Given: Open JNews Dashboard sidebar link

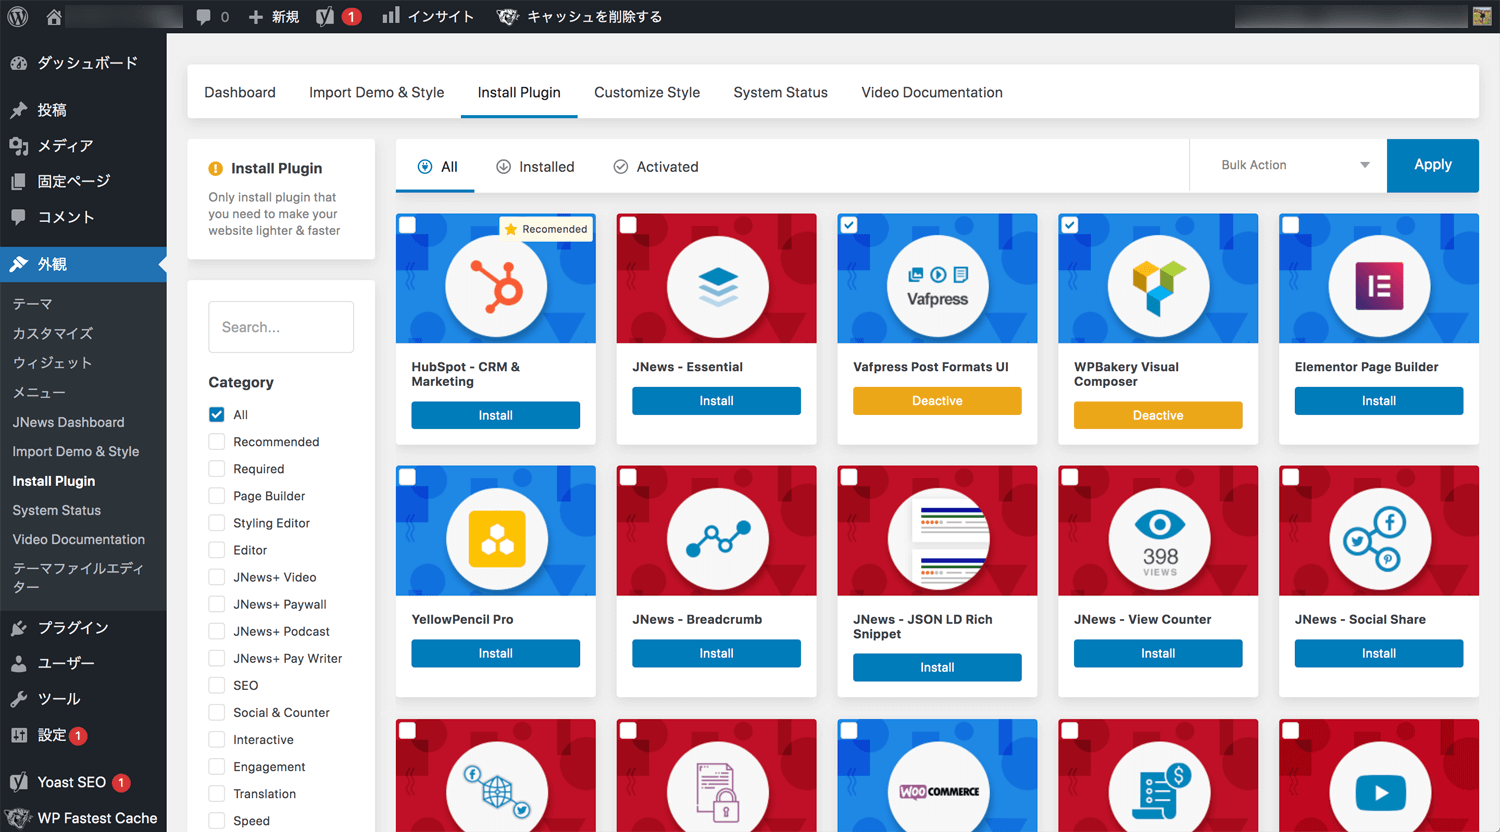Looking at the screenshot, I should tap(68, 422).
